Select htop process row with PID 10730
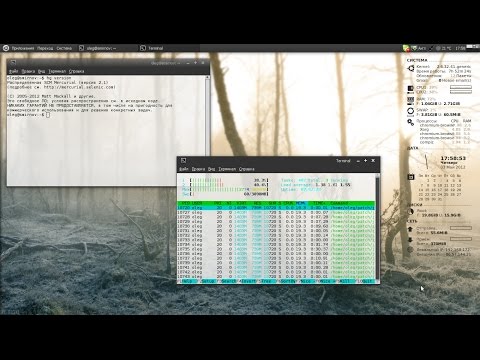The image size is (480, 360). (276, 226)
